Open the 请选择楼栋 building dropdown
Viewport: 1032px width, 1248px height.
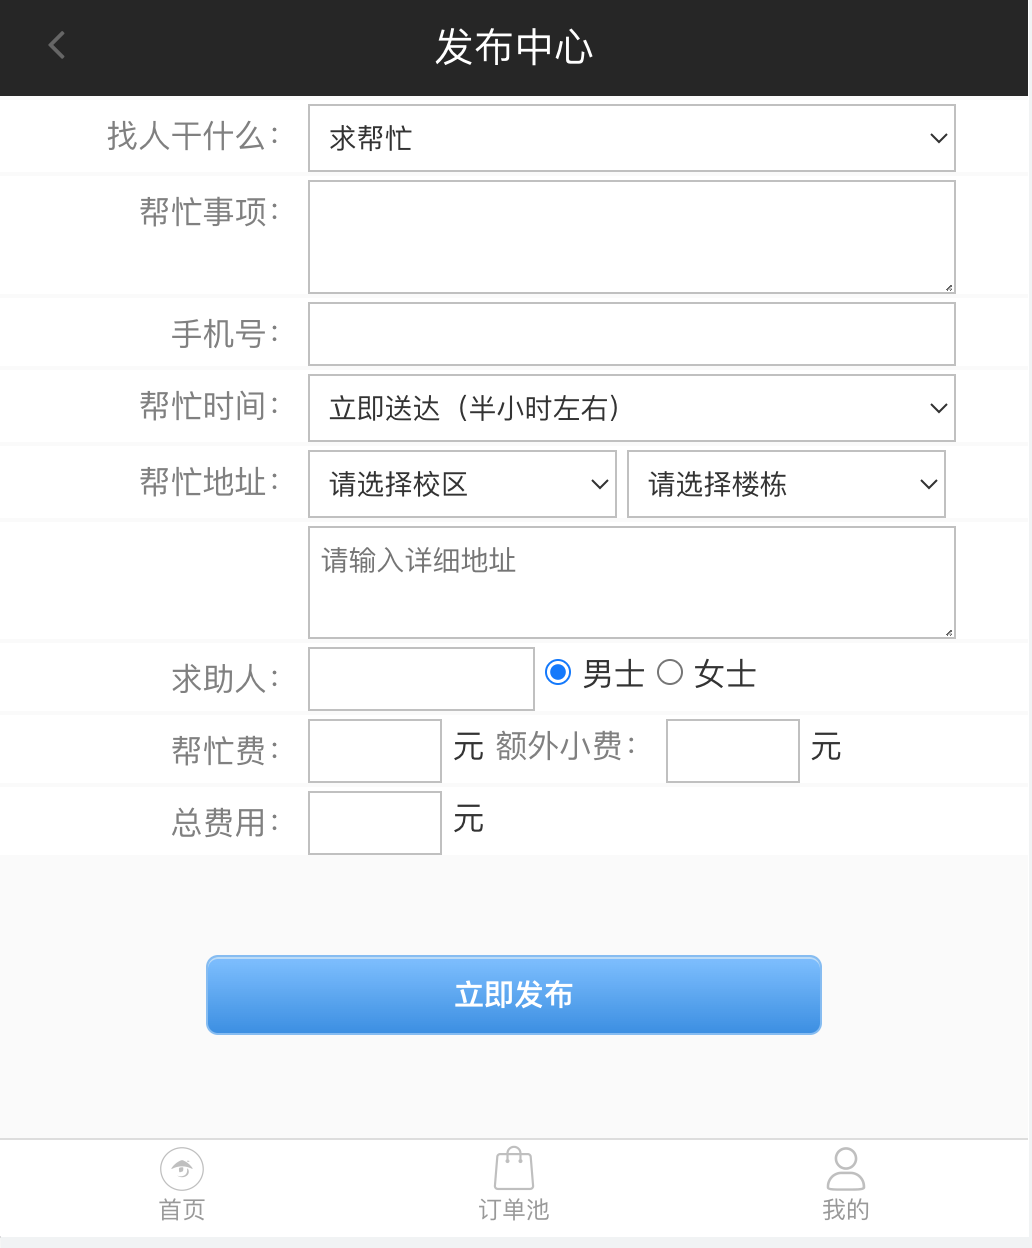[786, 484]
